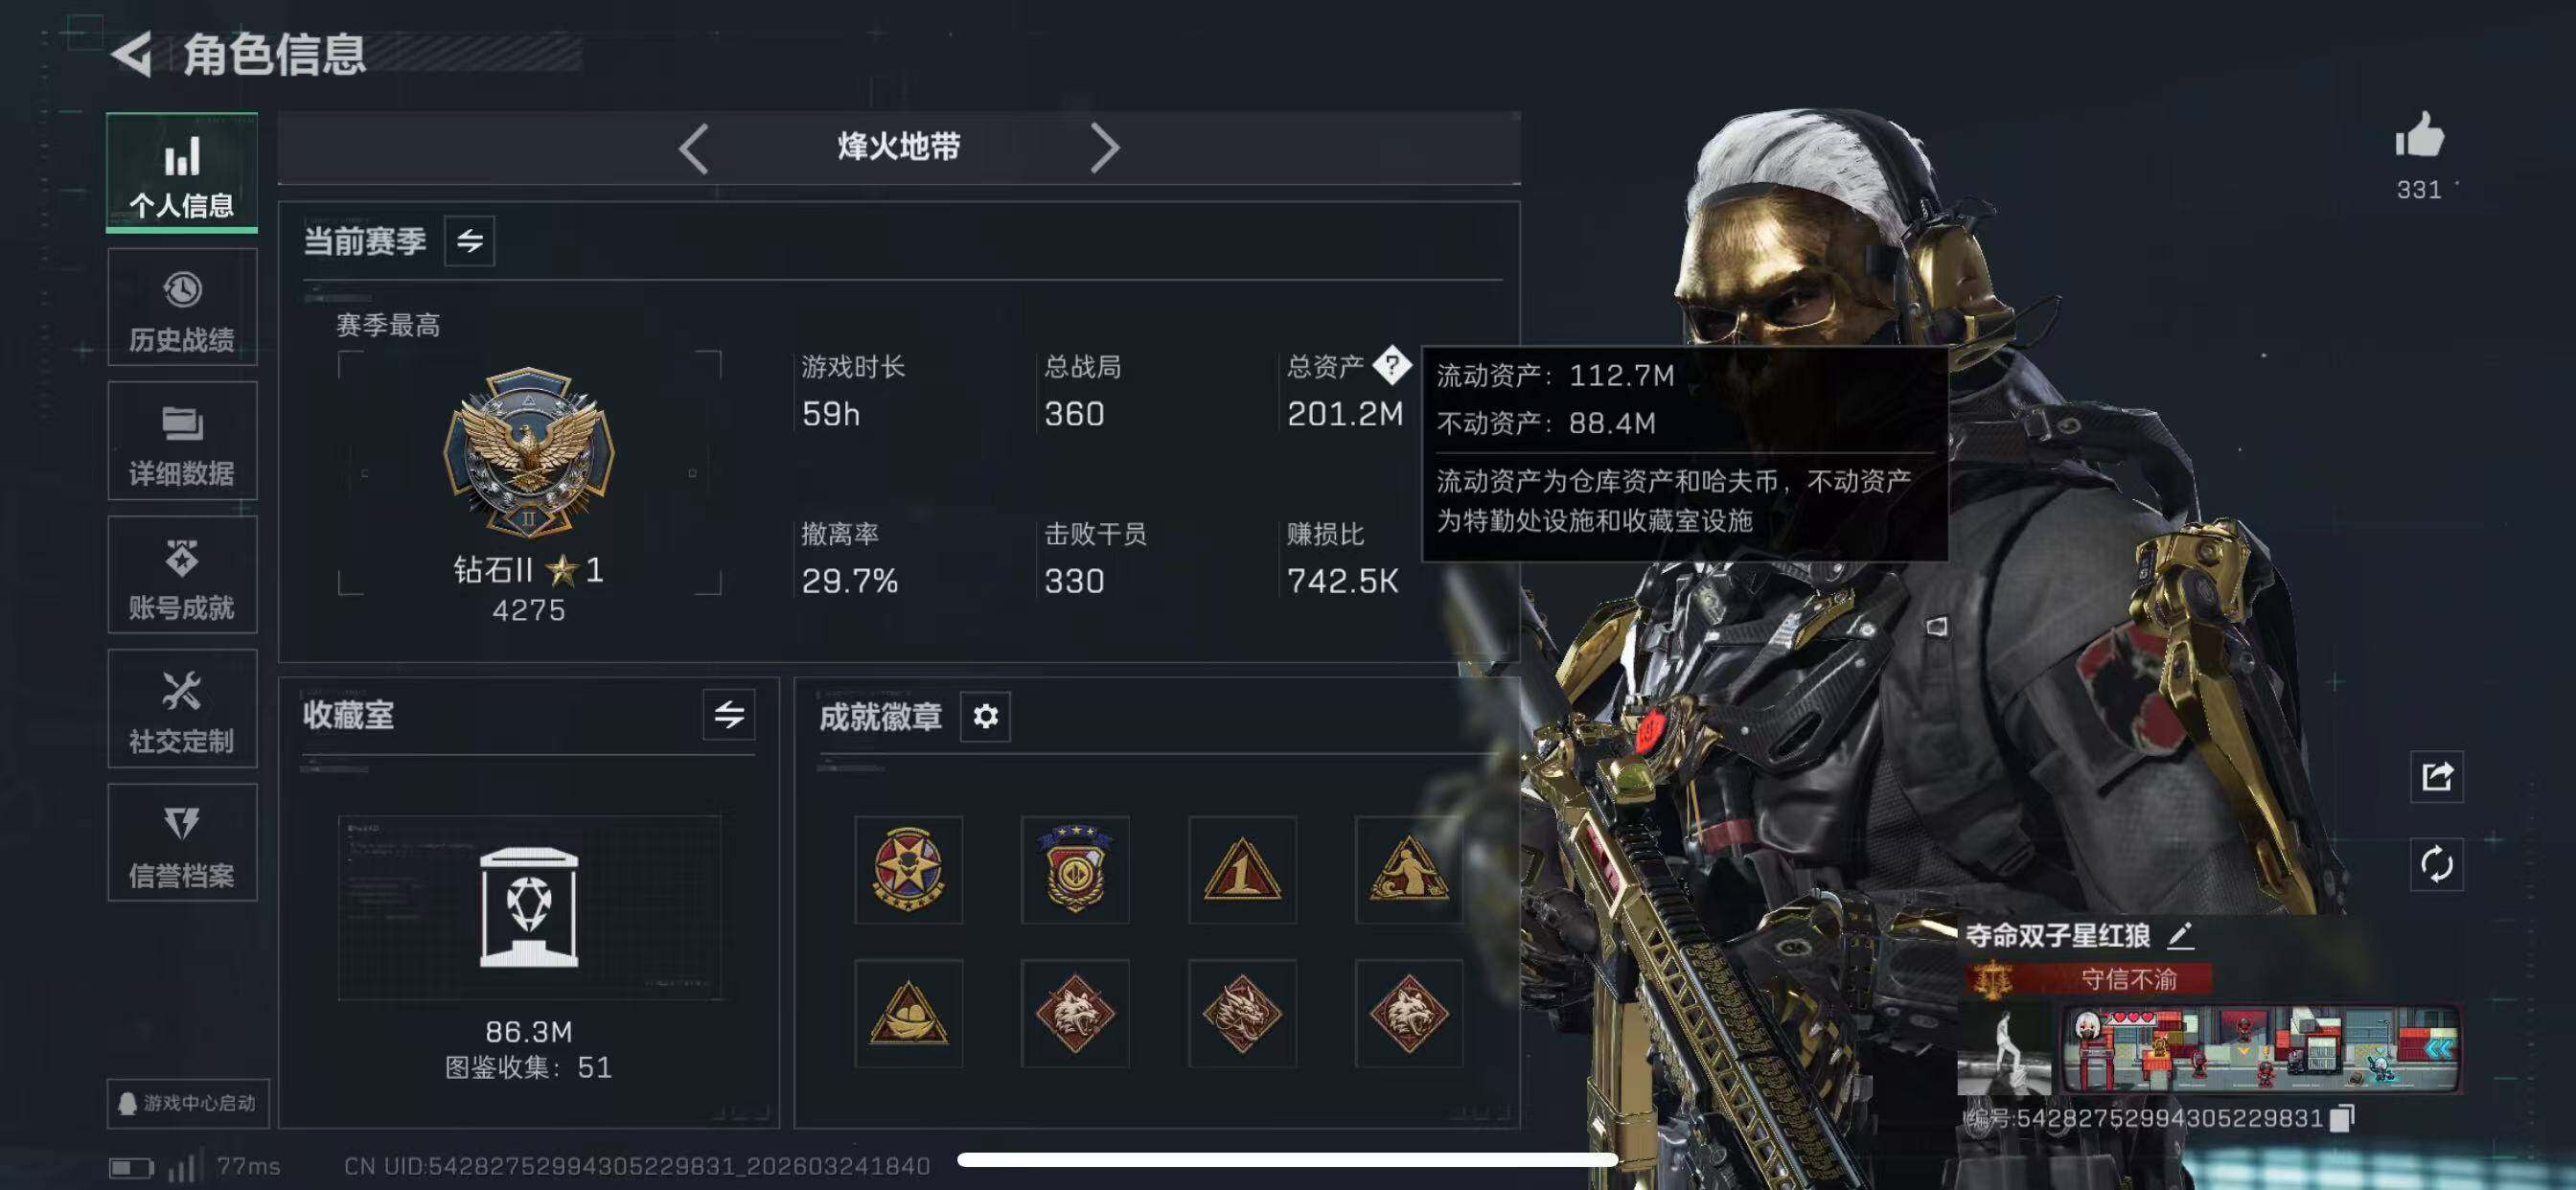Screen dimensions: 2576x1190
Task: Click the rotate refresh character icon
Action: (x=2437, y=864)
